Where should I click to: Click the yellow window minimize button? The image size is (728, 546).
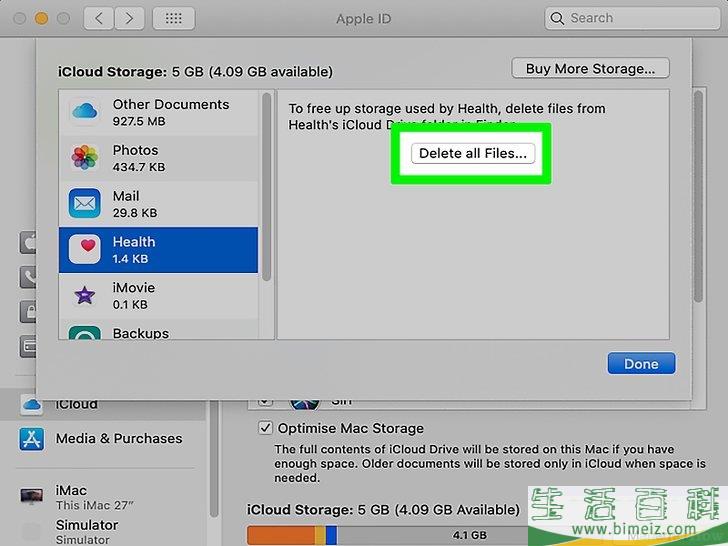click(41, 19)
